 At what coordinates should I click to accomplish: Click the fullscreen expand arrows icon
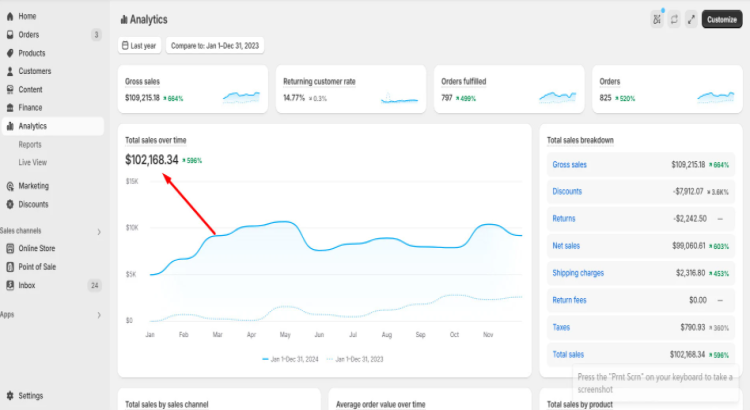[x=691, y=19]
